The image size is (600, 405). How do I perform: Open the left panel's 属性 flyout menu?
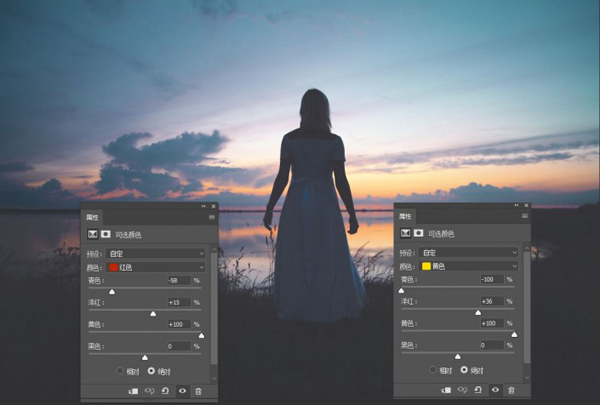coord(212,217)
